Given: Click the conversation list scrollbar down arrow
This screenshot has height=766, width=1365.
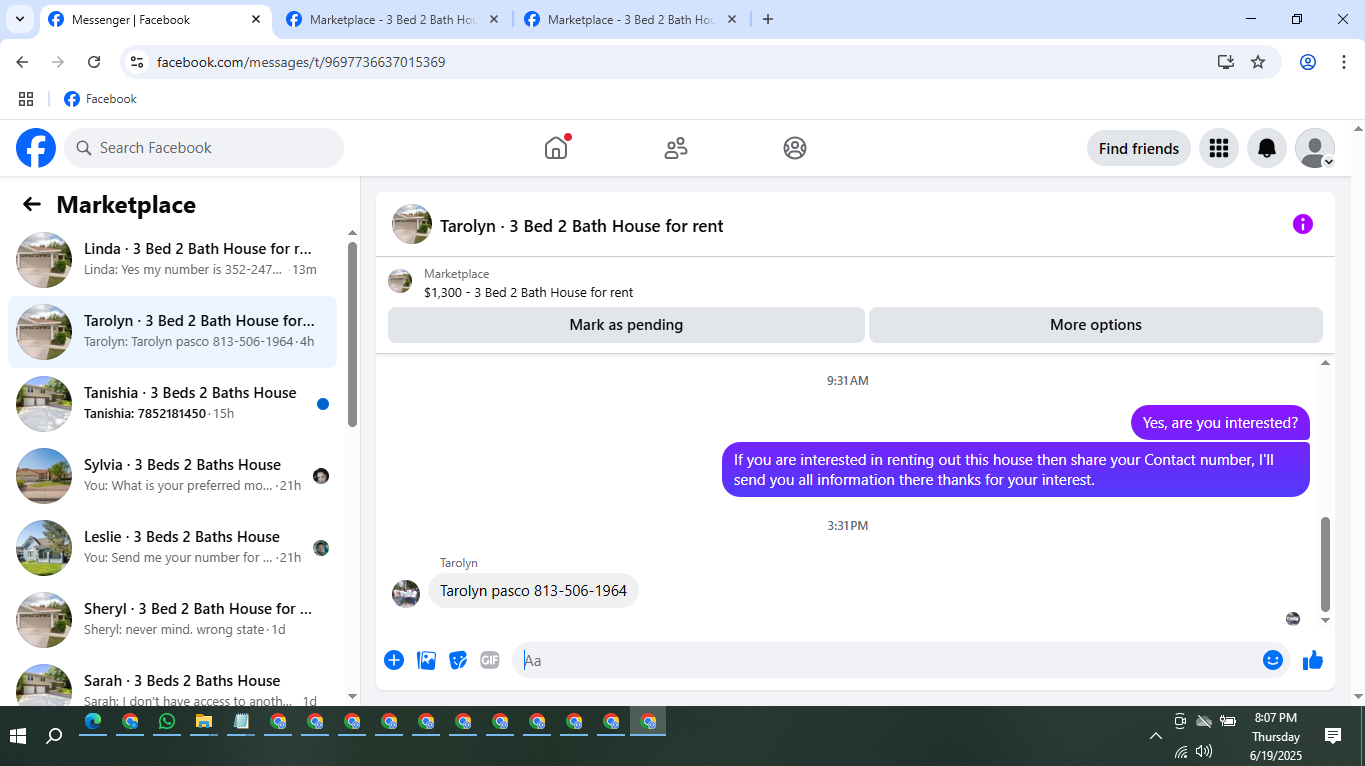Looking at the screenshot, I should tap(352, 696).
